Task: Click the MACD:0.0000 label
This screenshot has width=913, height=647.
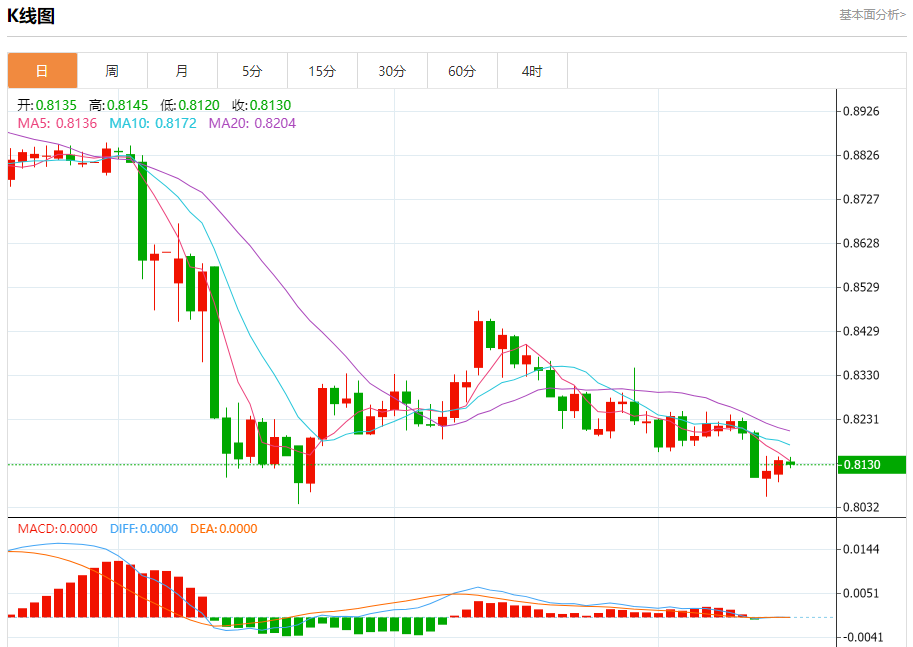Action: (x=57, y=529)
